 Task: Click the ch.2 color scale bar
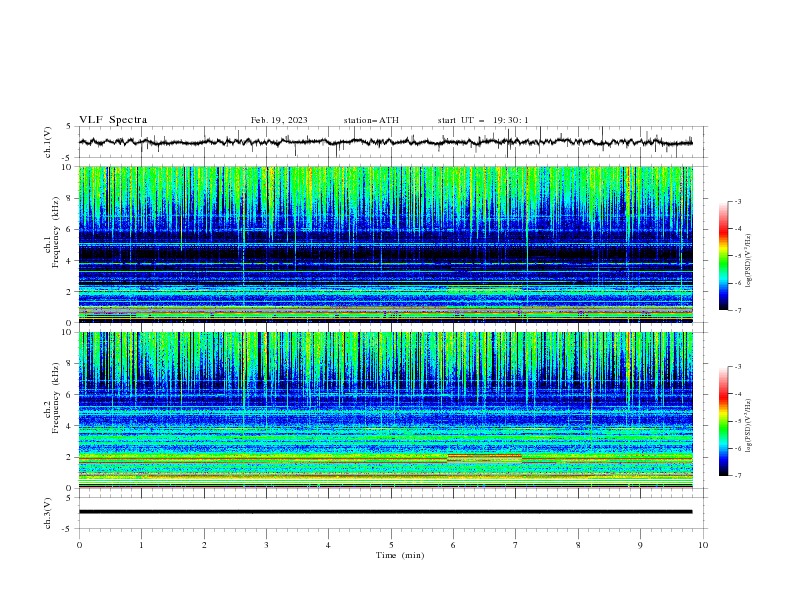(x=724, y=421)
